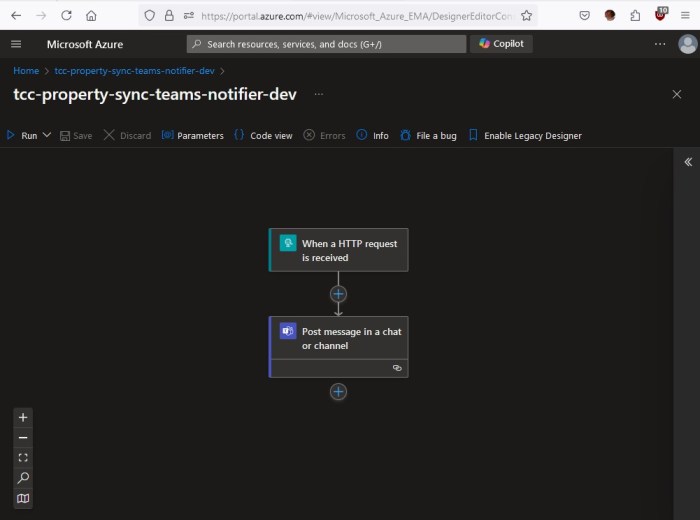Expand the collapsed right side panel
The width and height of the screenshot is (700, 520).
688,161
